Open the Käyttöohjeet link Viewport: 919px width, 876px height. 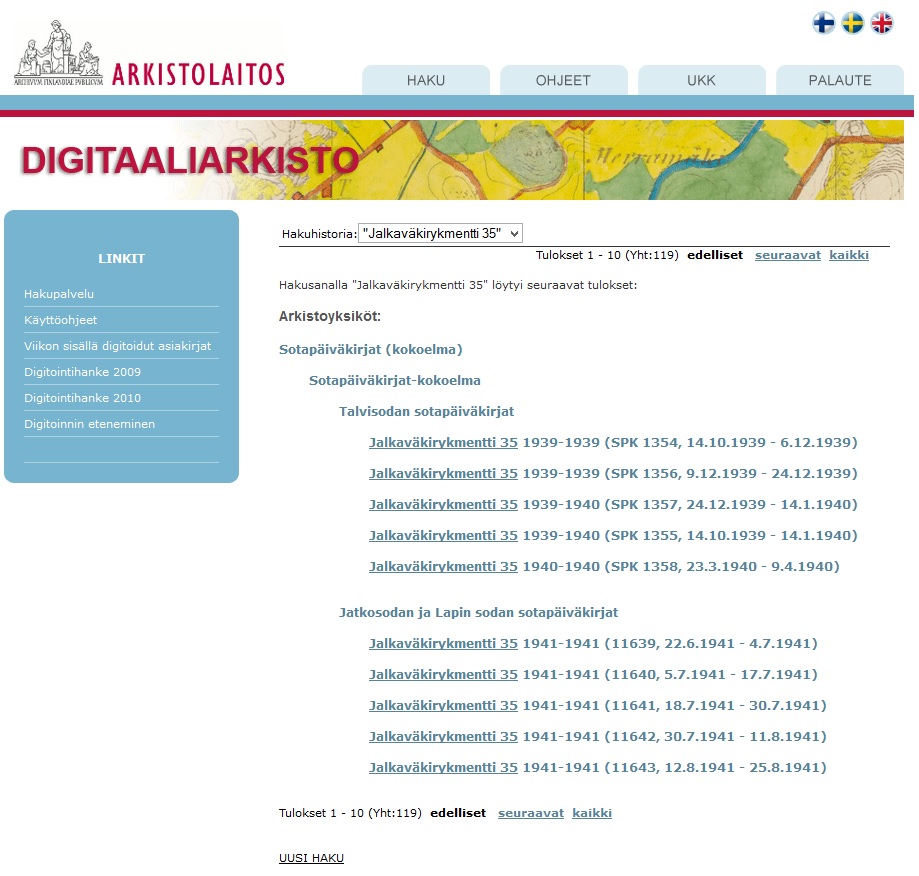point(62,322)
